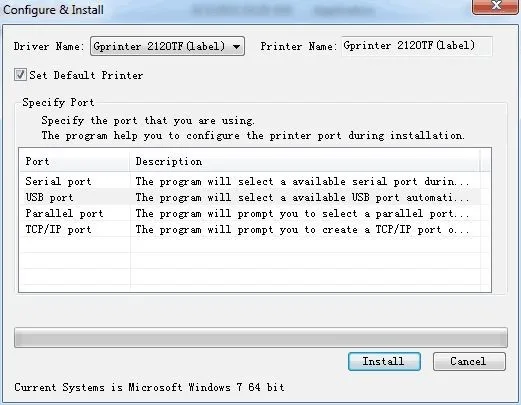Viewport: 521px width, 405px height.
Task: Select the Parallel port row
Action: tap(250, 213)
